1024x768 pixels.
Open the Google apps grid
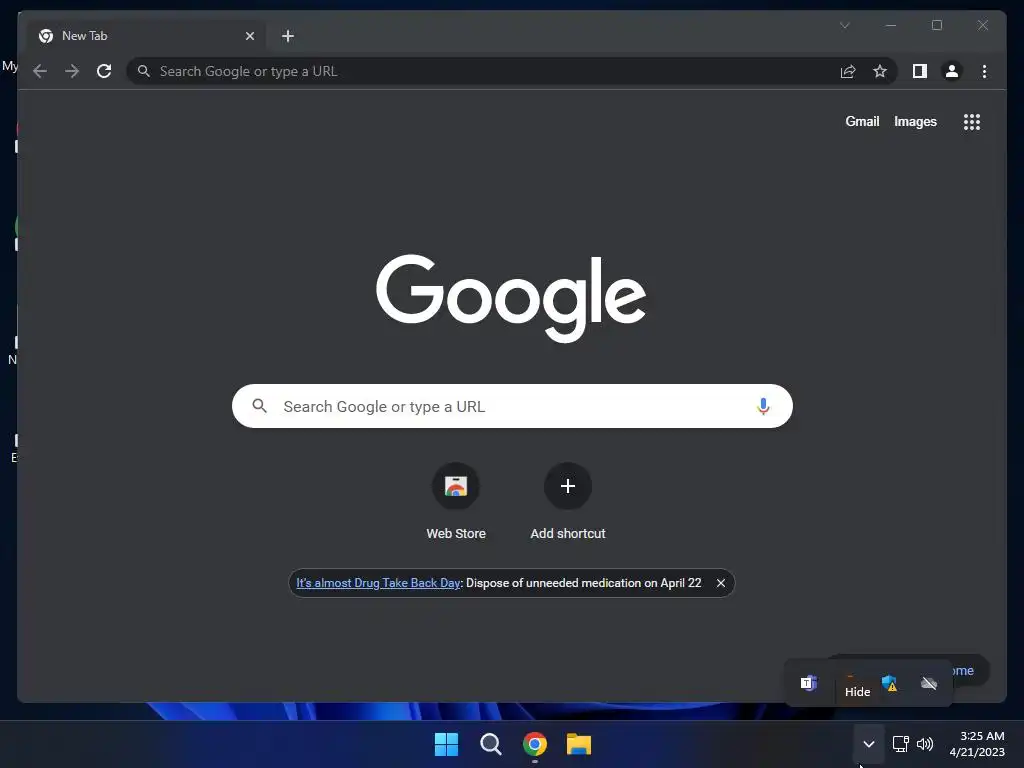(x=972, y=122)
